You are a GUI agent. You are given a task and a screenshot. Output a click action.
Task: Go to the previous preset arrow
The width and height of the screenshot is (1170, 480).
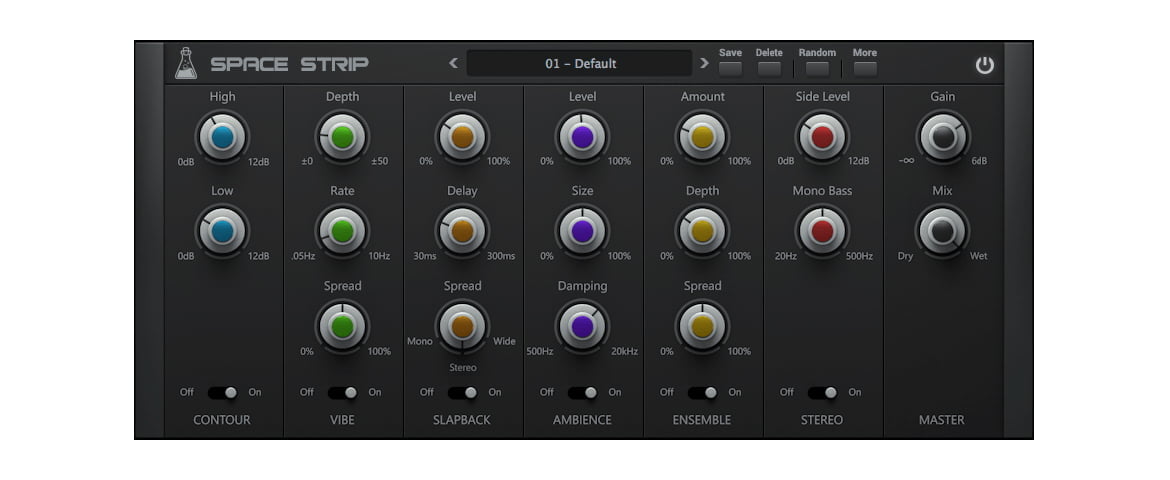tap(453, 63)
